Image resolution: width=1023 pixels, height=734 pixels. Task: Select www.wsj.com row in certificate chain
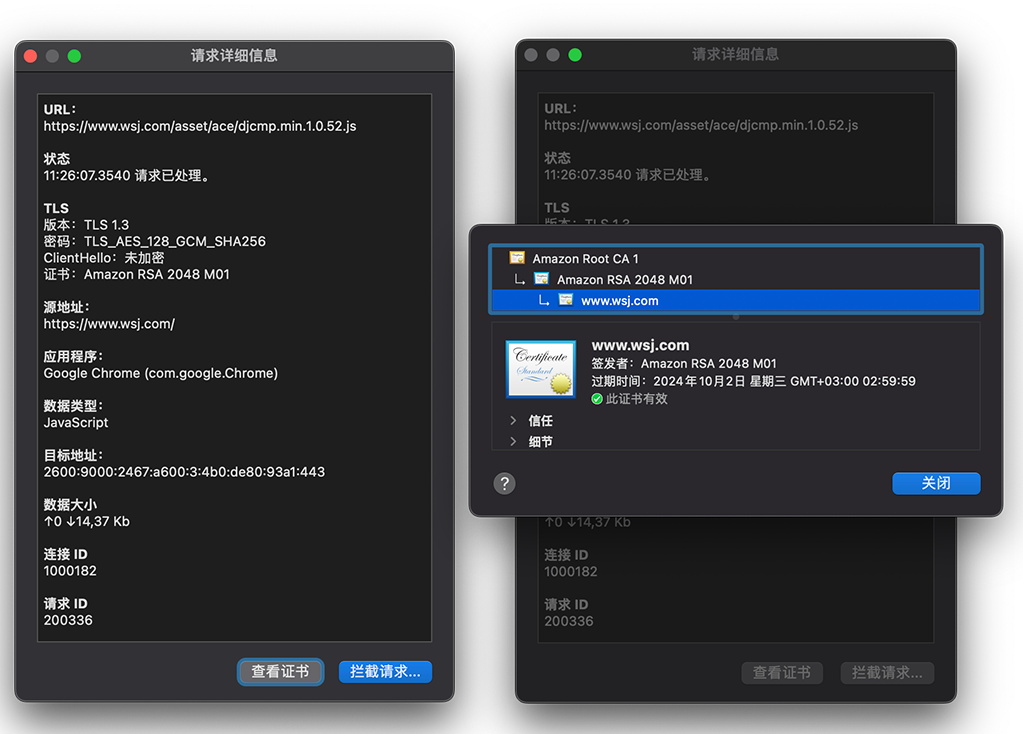(735, 300)
